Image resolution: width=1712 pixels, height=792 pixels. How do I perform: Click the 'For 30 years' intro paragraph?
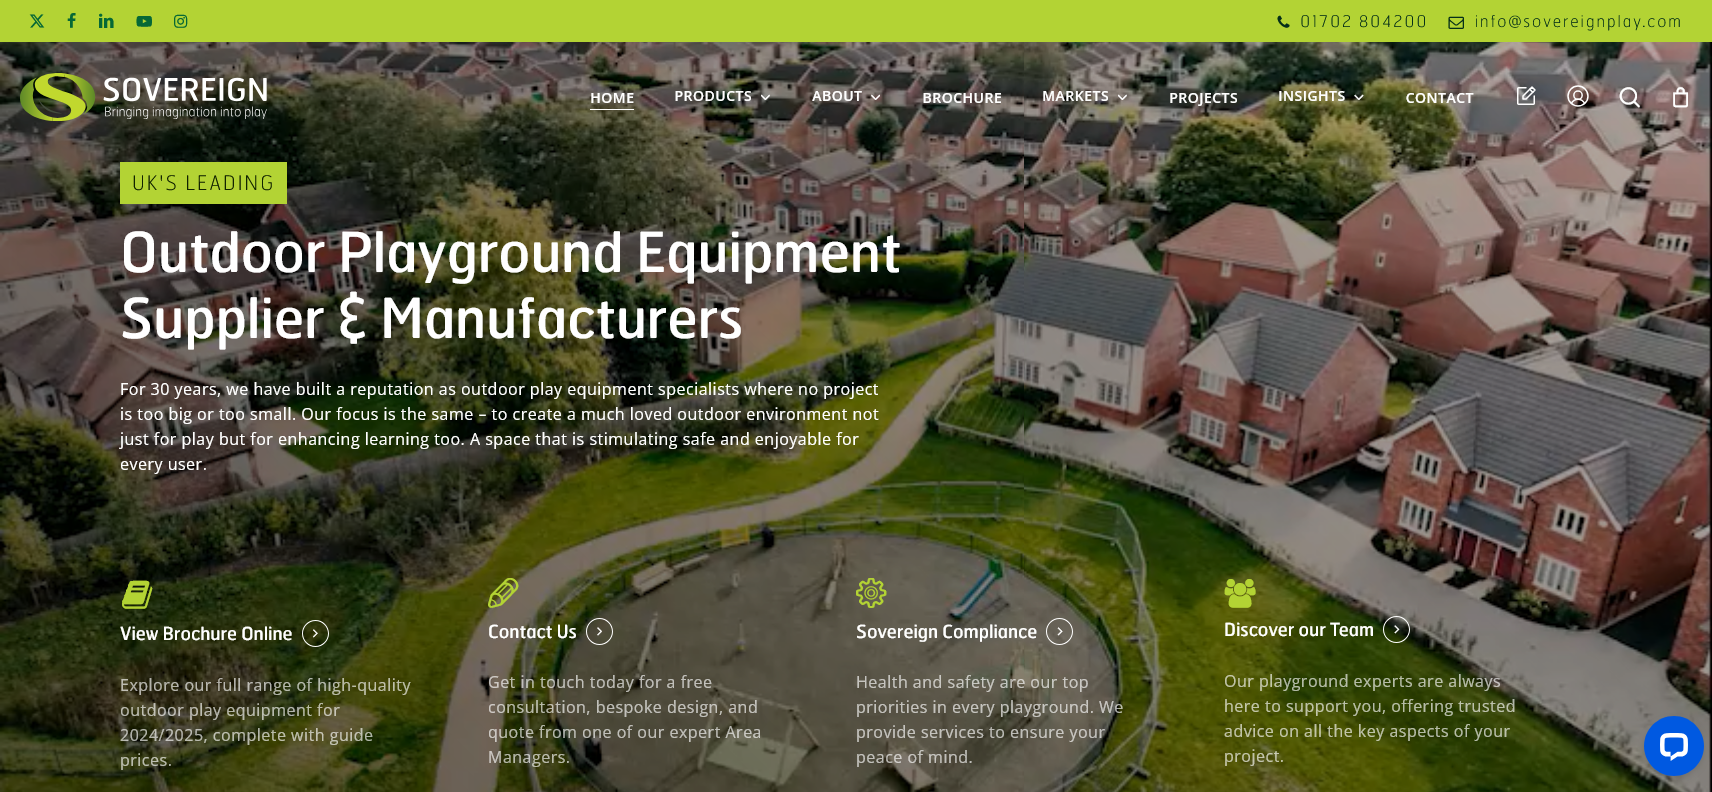tap(499, 426)
